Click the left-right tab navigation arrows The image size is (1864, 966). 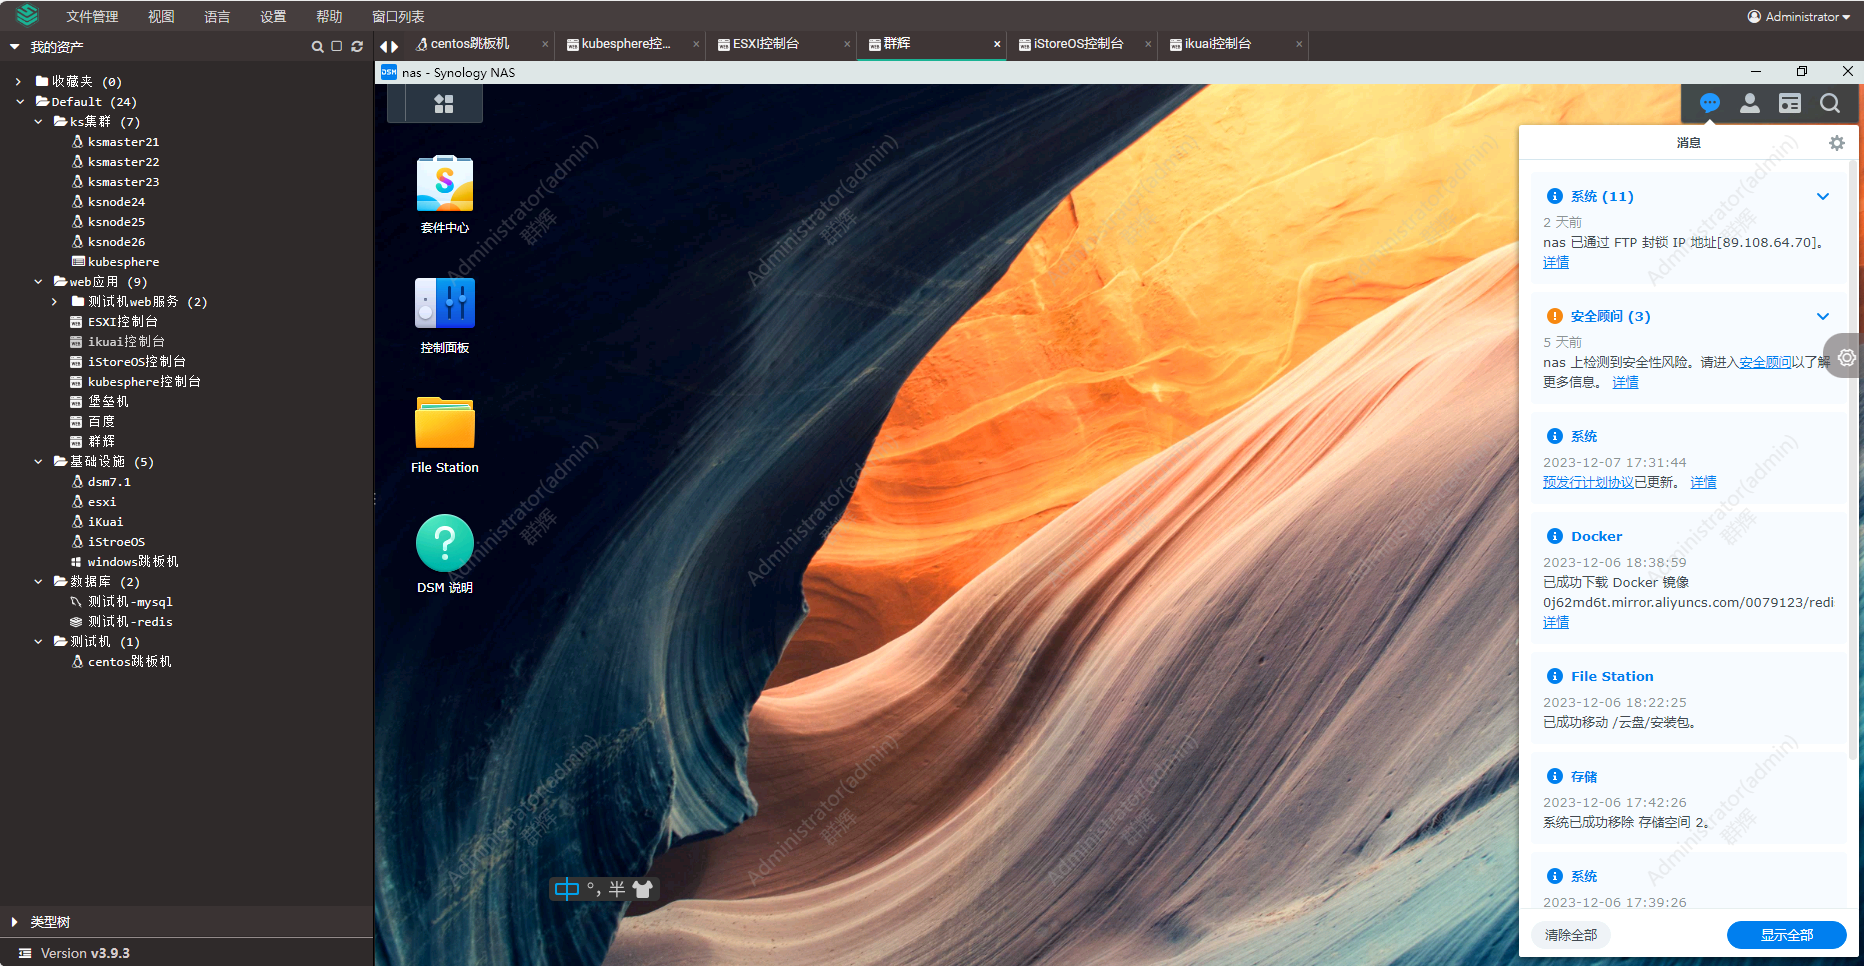pyautogui.click(x=389, y=46)
